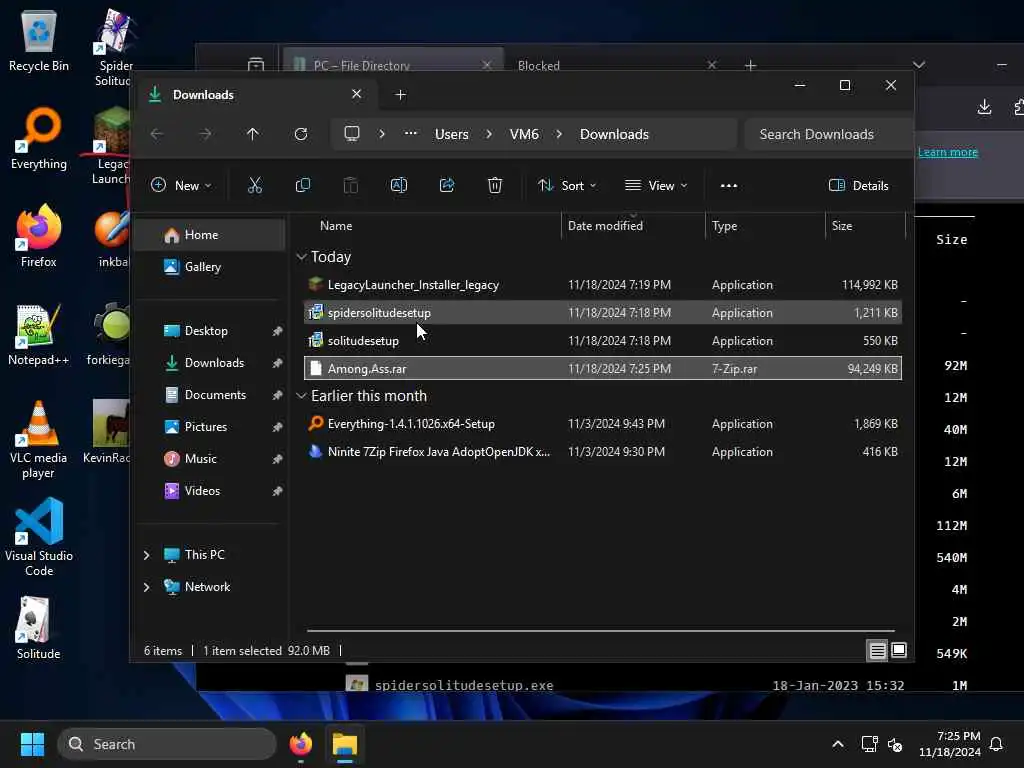Open Gallery in navigation pane
The width and height of the screenshot is (1024, 768).
point(210,267)
